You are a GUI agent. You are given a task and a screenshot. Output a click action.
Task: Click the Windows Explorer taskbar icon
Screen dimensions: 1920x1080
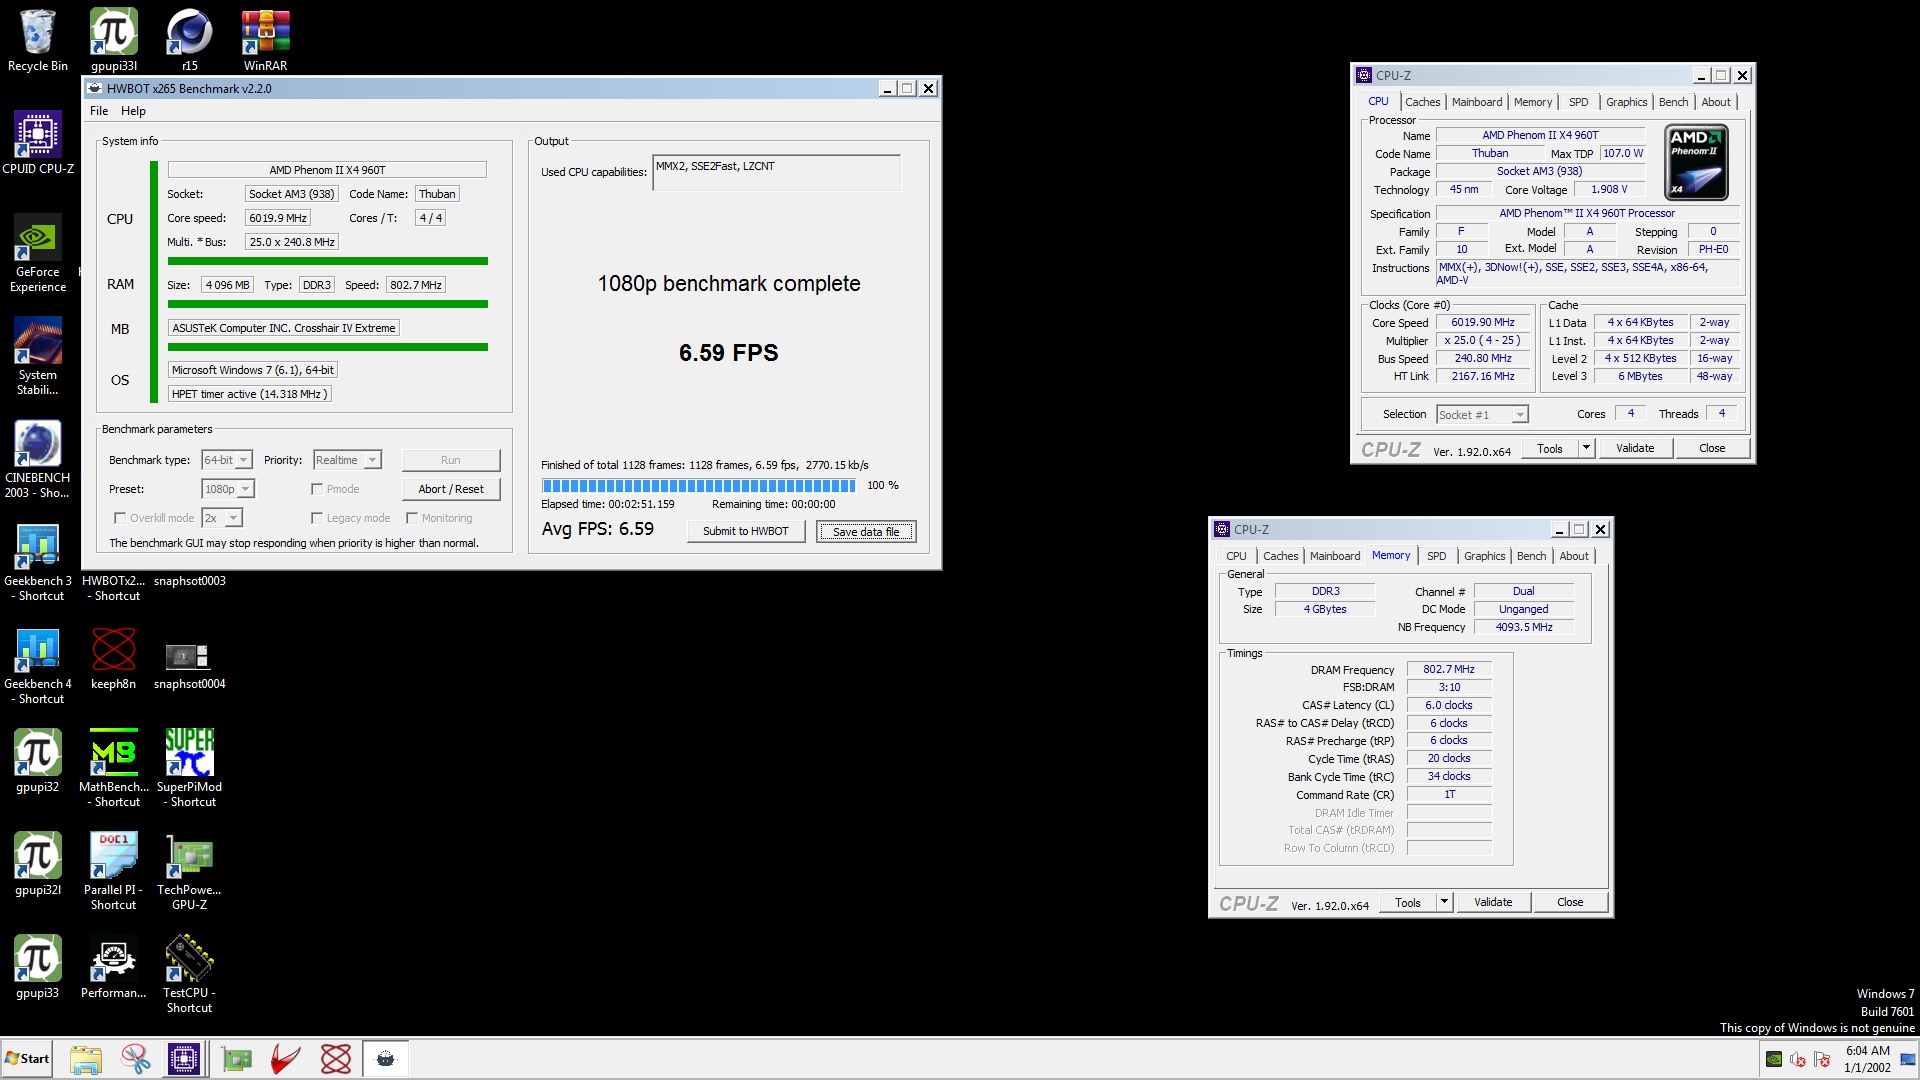[x=86, y=1059]
